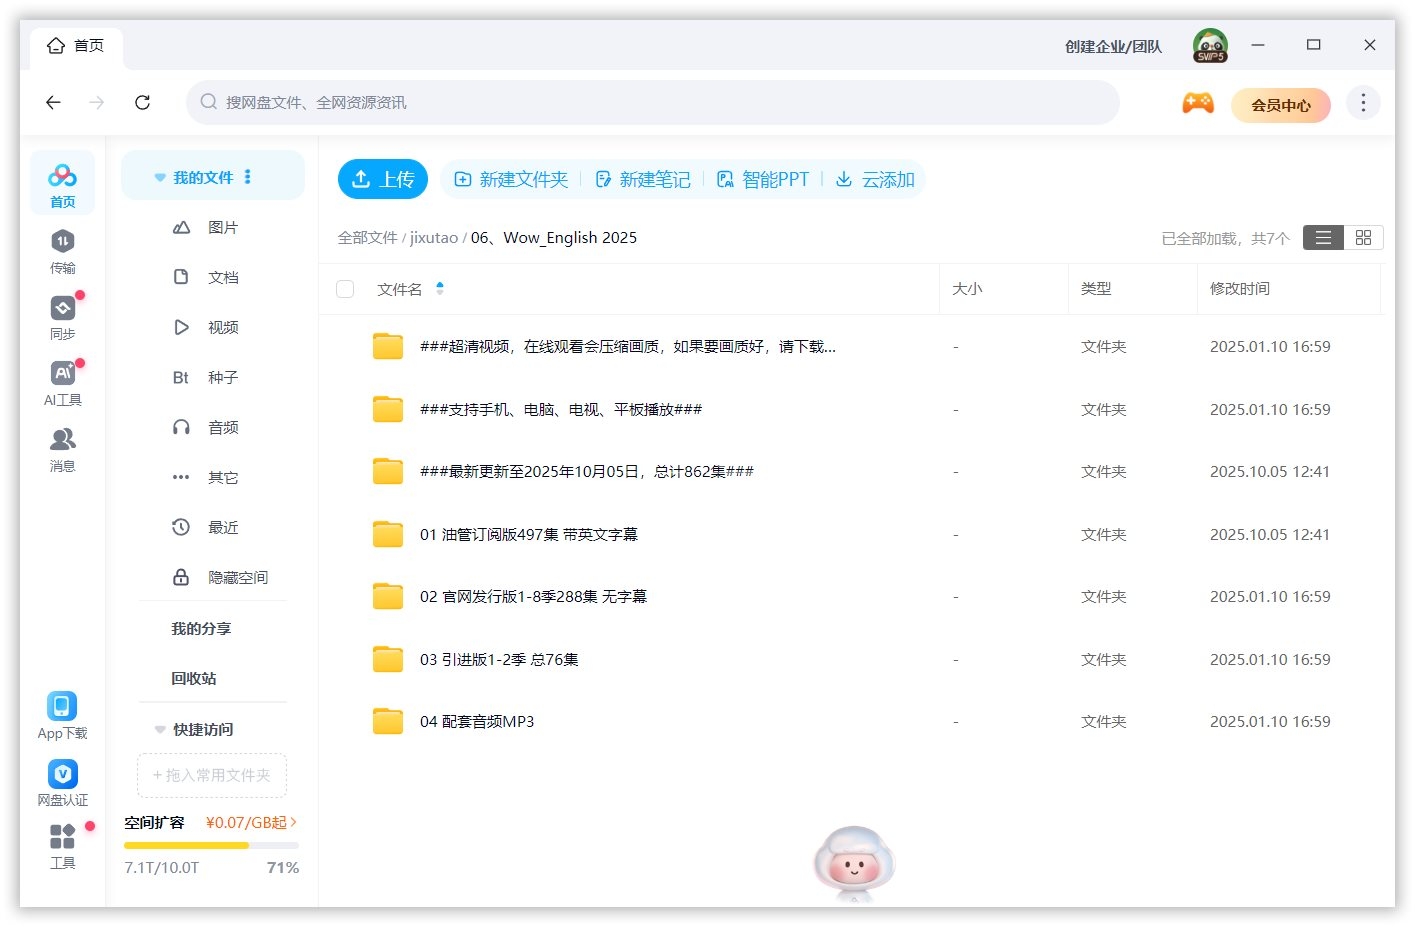This screenshot has width=1415, height=927.
Task: Click the game controller icon beside search
Action: [x=1197, y=103]
